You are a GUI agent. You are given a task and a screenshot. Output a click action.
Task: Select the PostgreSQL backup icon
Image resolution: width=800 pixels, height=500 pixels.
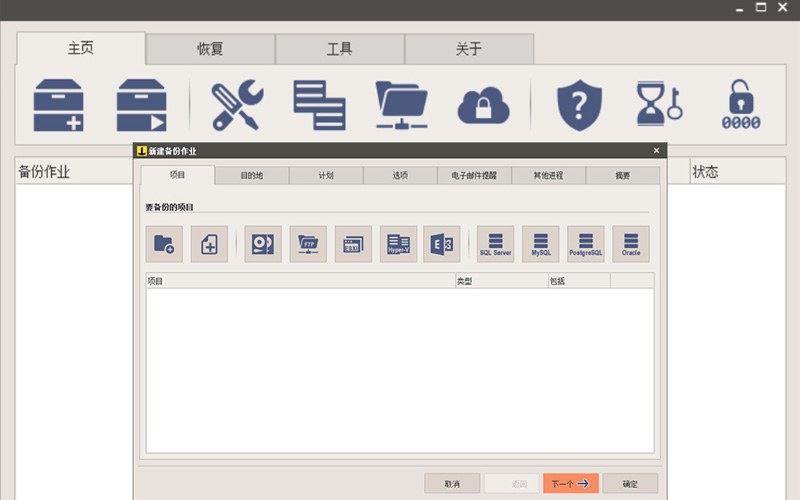click(586, 244)
